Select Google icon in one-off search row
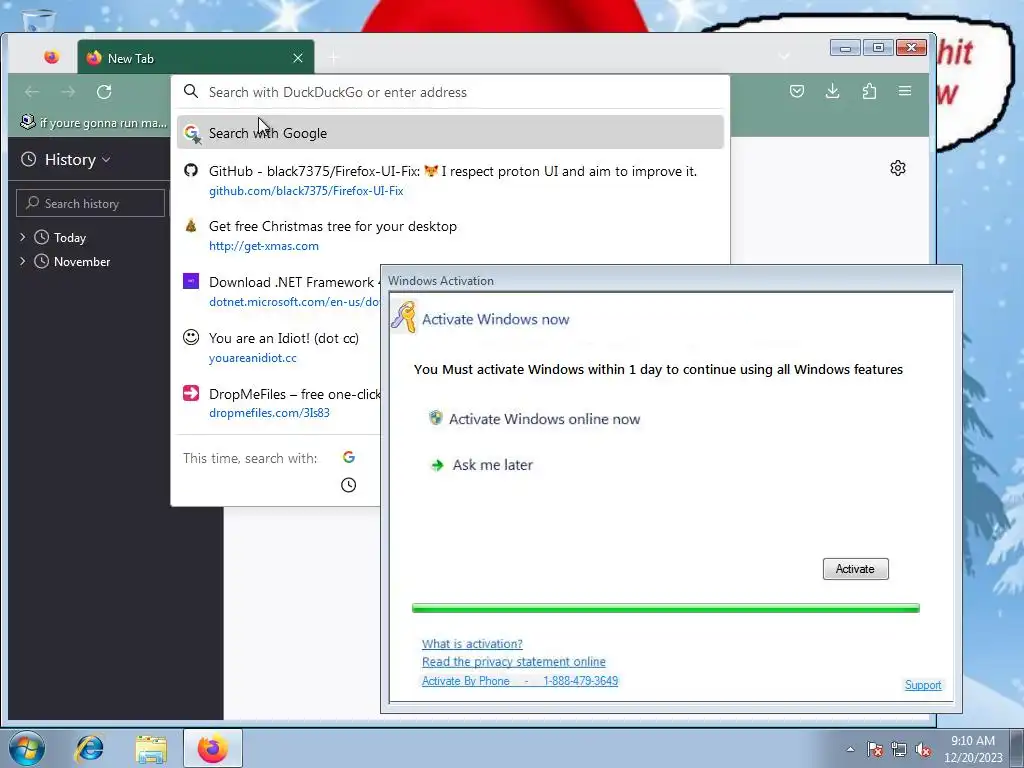This screenshot has height=768, width=1024. tap(349, 457)
